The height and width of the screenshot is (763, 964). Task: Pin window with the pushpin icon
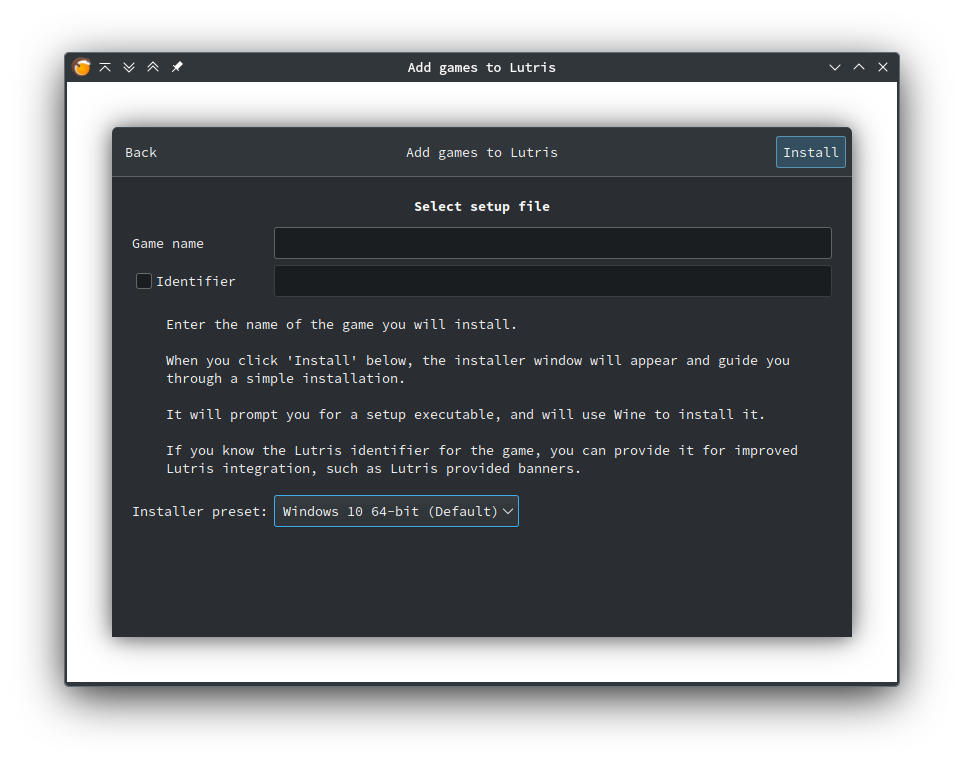click(177, 67)
